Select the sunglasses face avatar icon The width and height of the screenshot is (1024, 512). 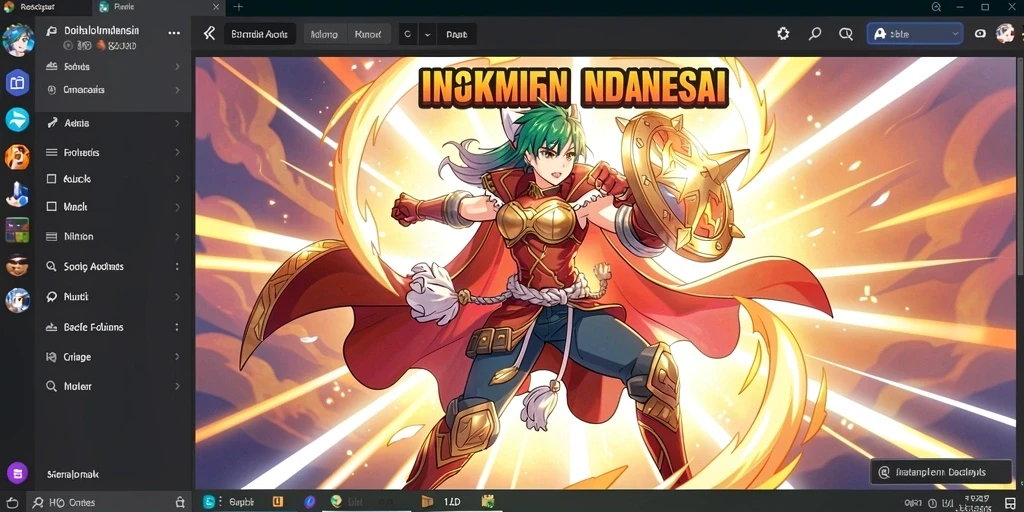17,265
